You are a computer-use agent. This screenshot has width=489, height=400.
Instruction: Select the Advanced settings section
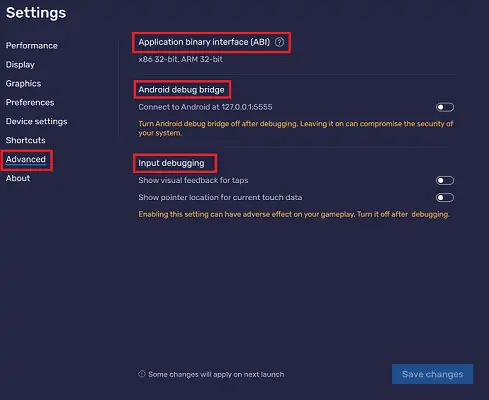26,159
